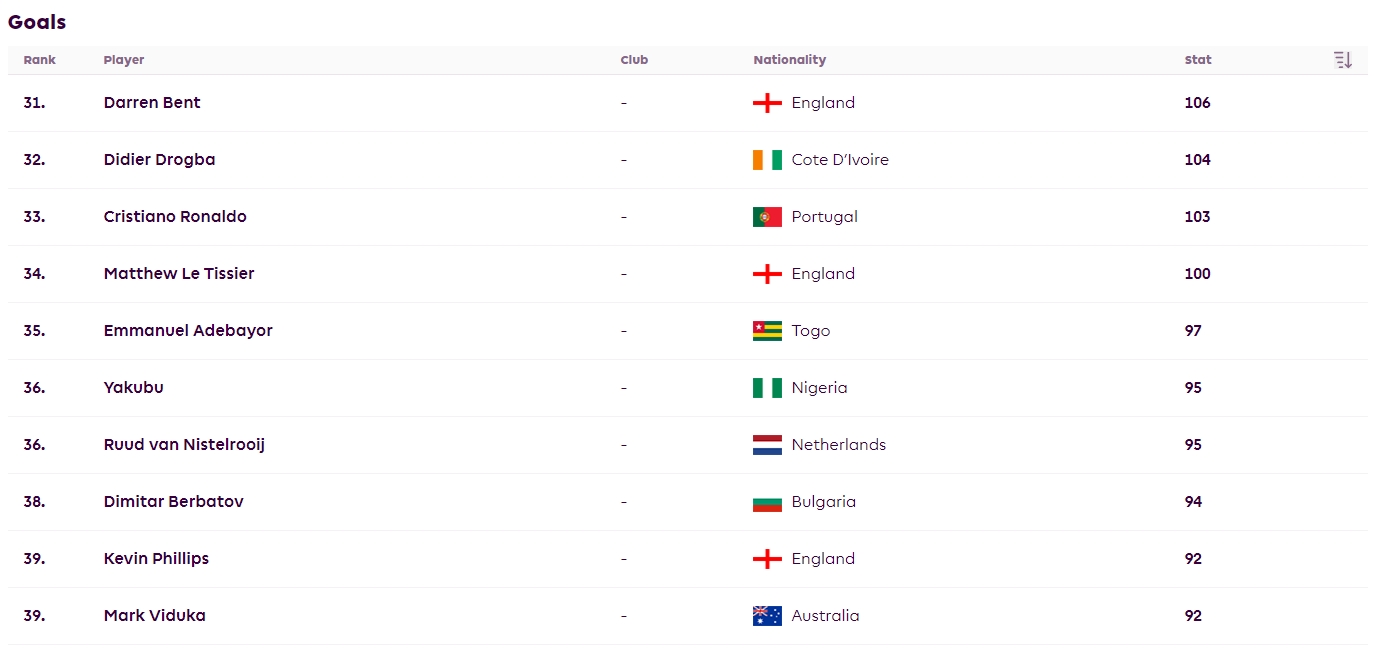This screenshot has width=1390, height=650.
Task: Click the Cote D'Ivoire flag icon
Action: pyautogui.click(x=767, y=160)
